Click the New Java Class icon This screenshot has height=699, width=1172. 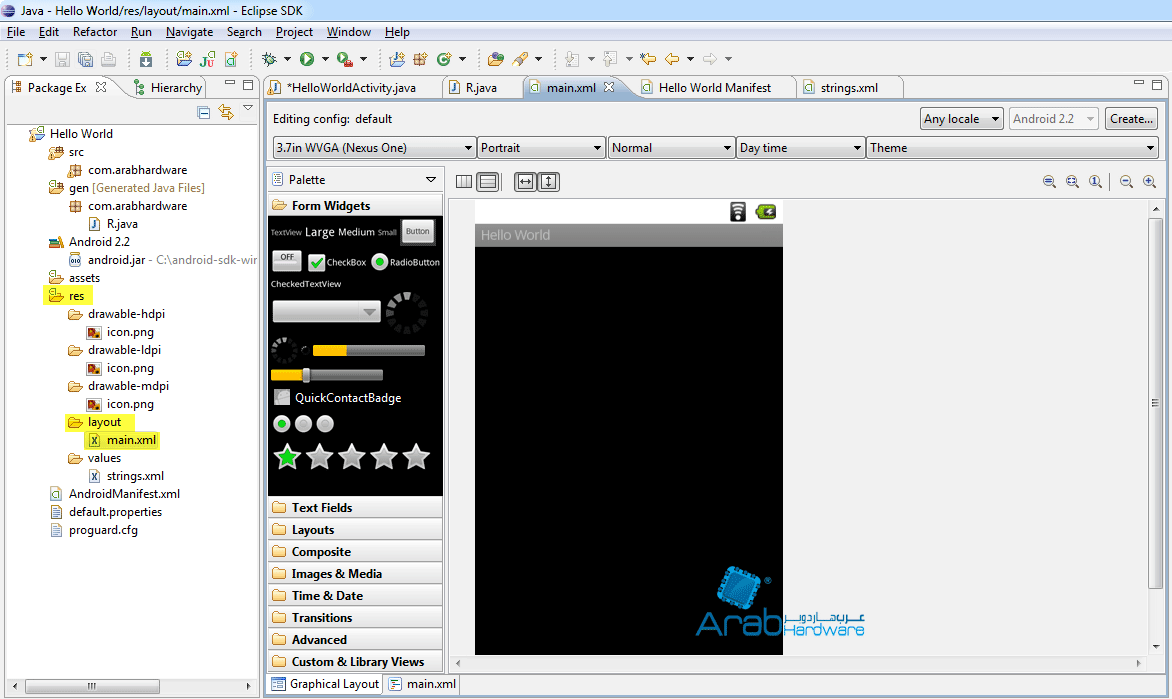pos(444,59)
